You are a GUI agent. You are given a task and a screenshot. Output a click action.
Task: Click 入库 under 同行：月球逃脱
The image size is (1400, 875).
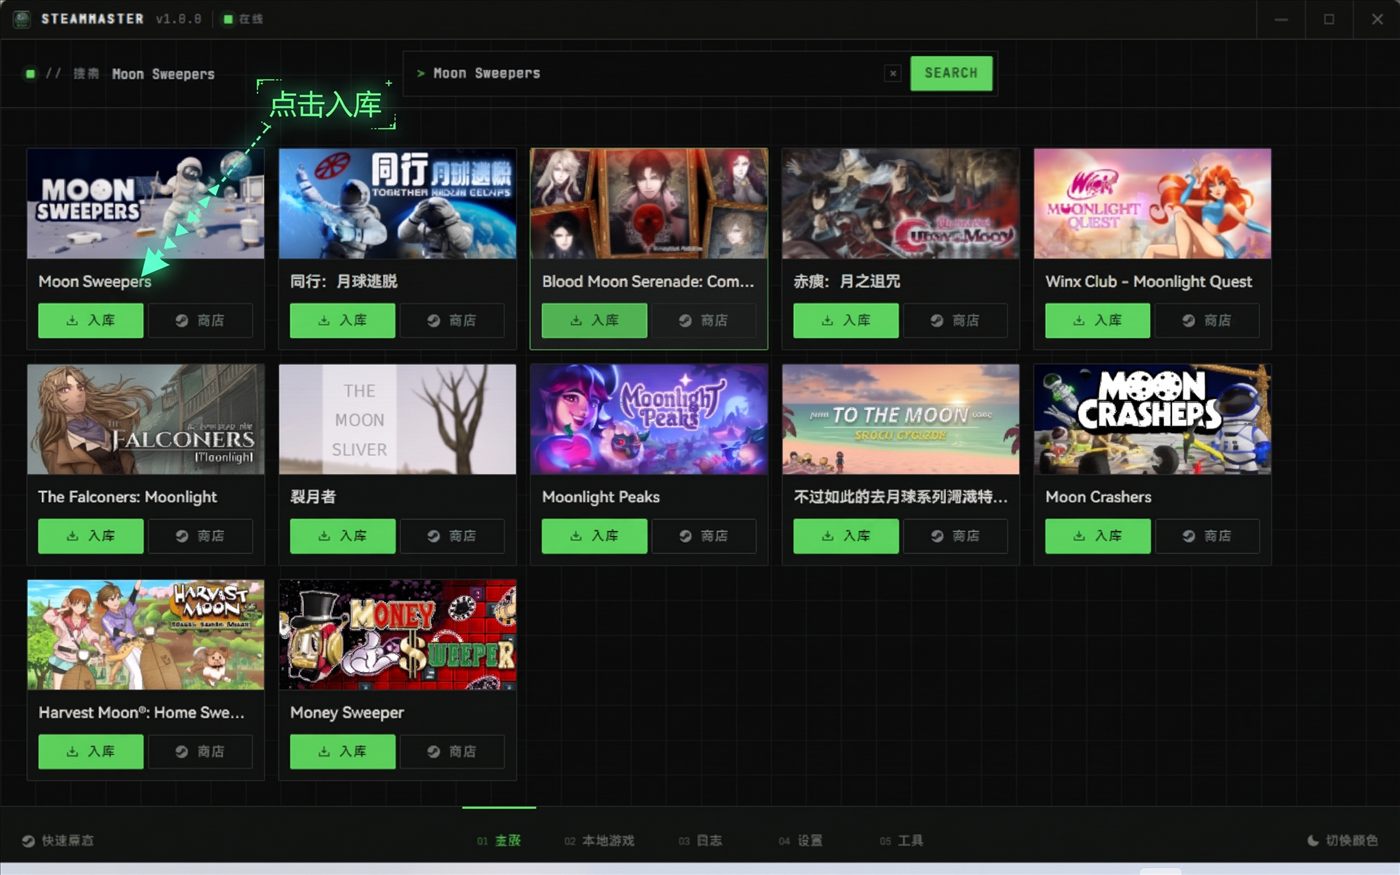(343, 321)
